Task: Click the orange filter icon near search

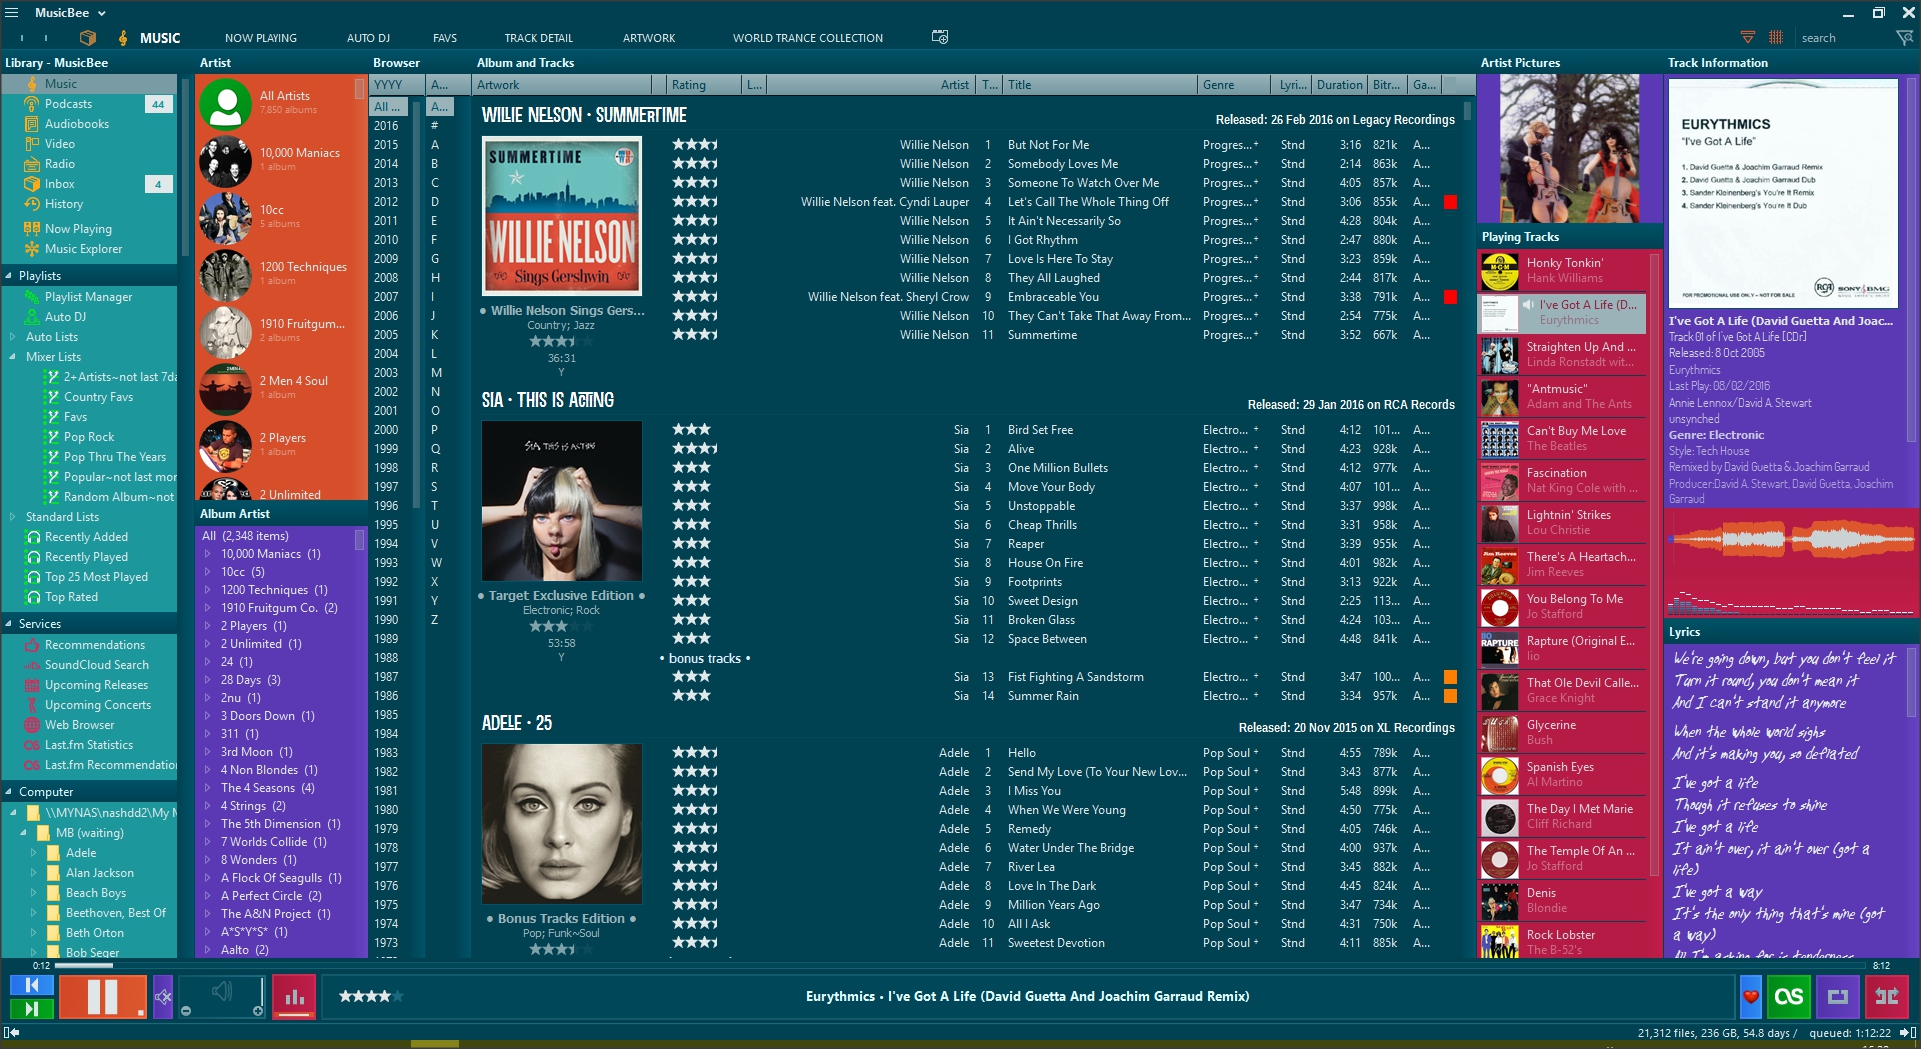Action: point(1748,38)
